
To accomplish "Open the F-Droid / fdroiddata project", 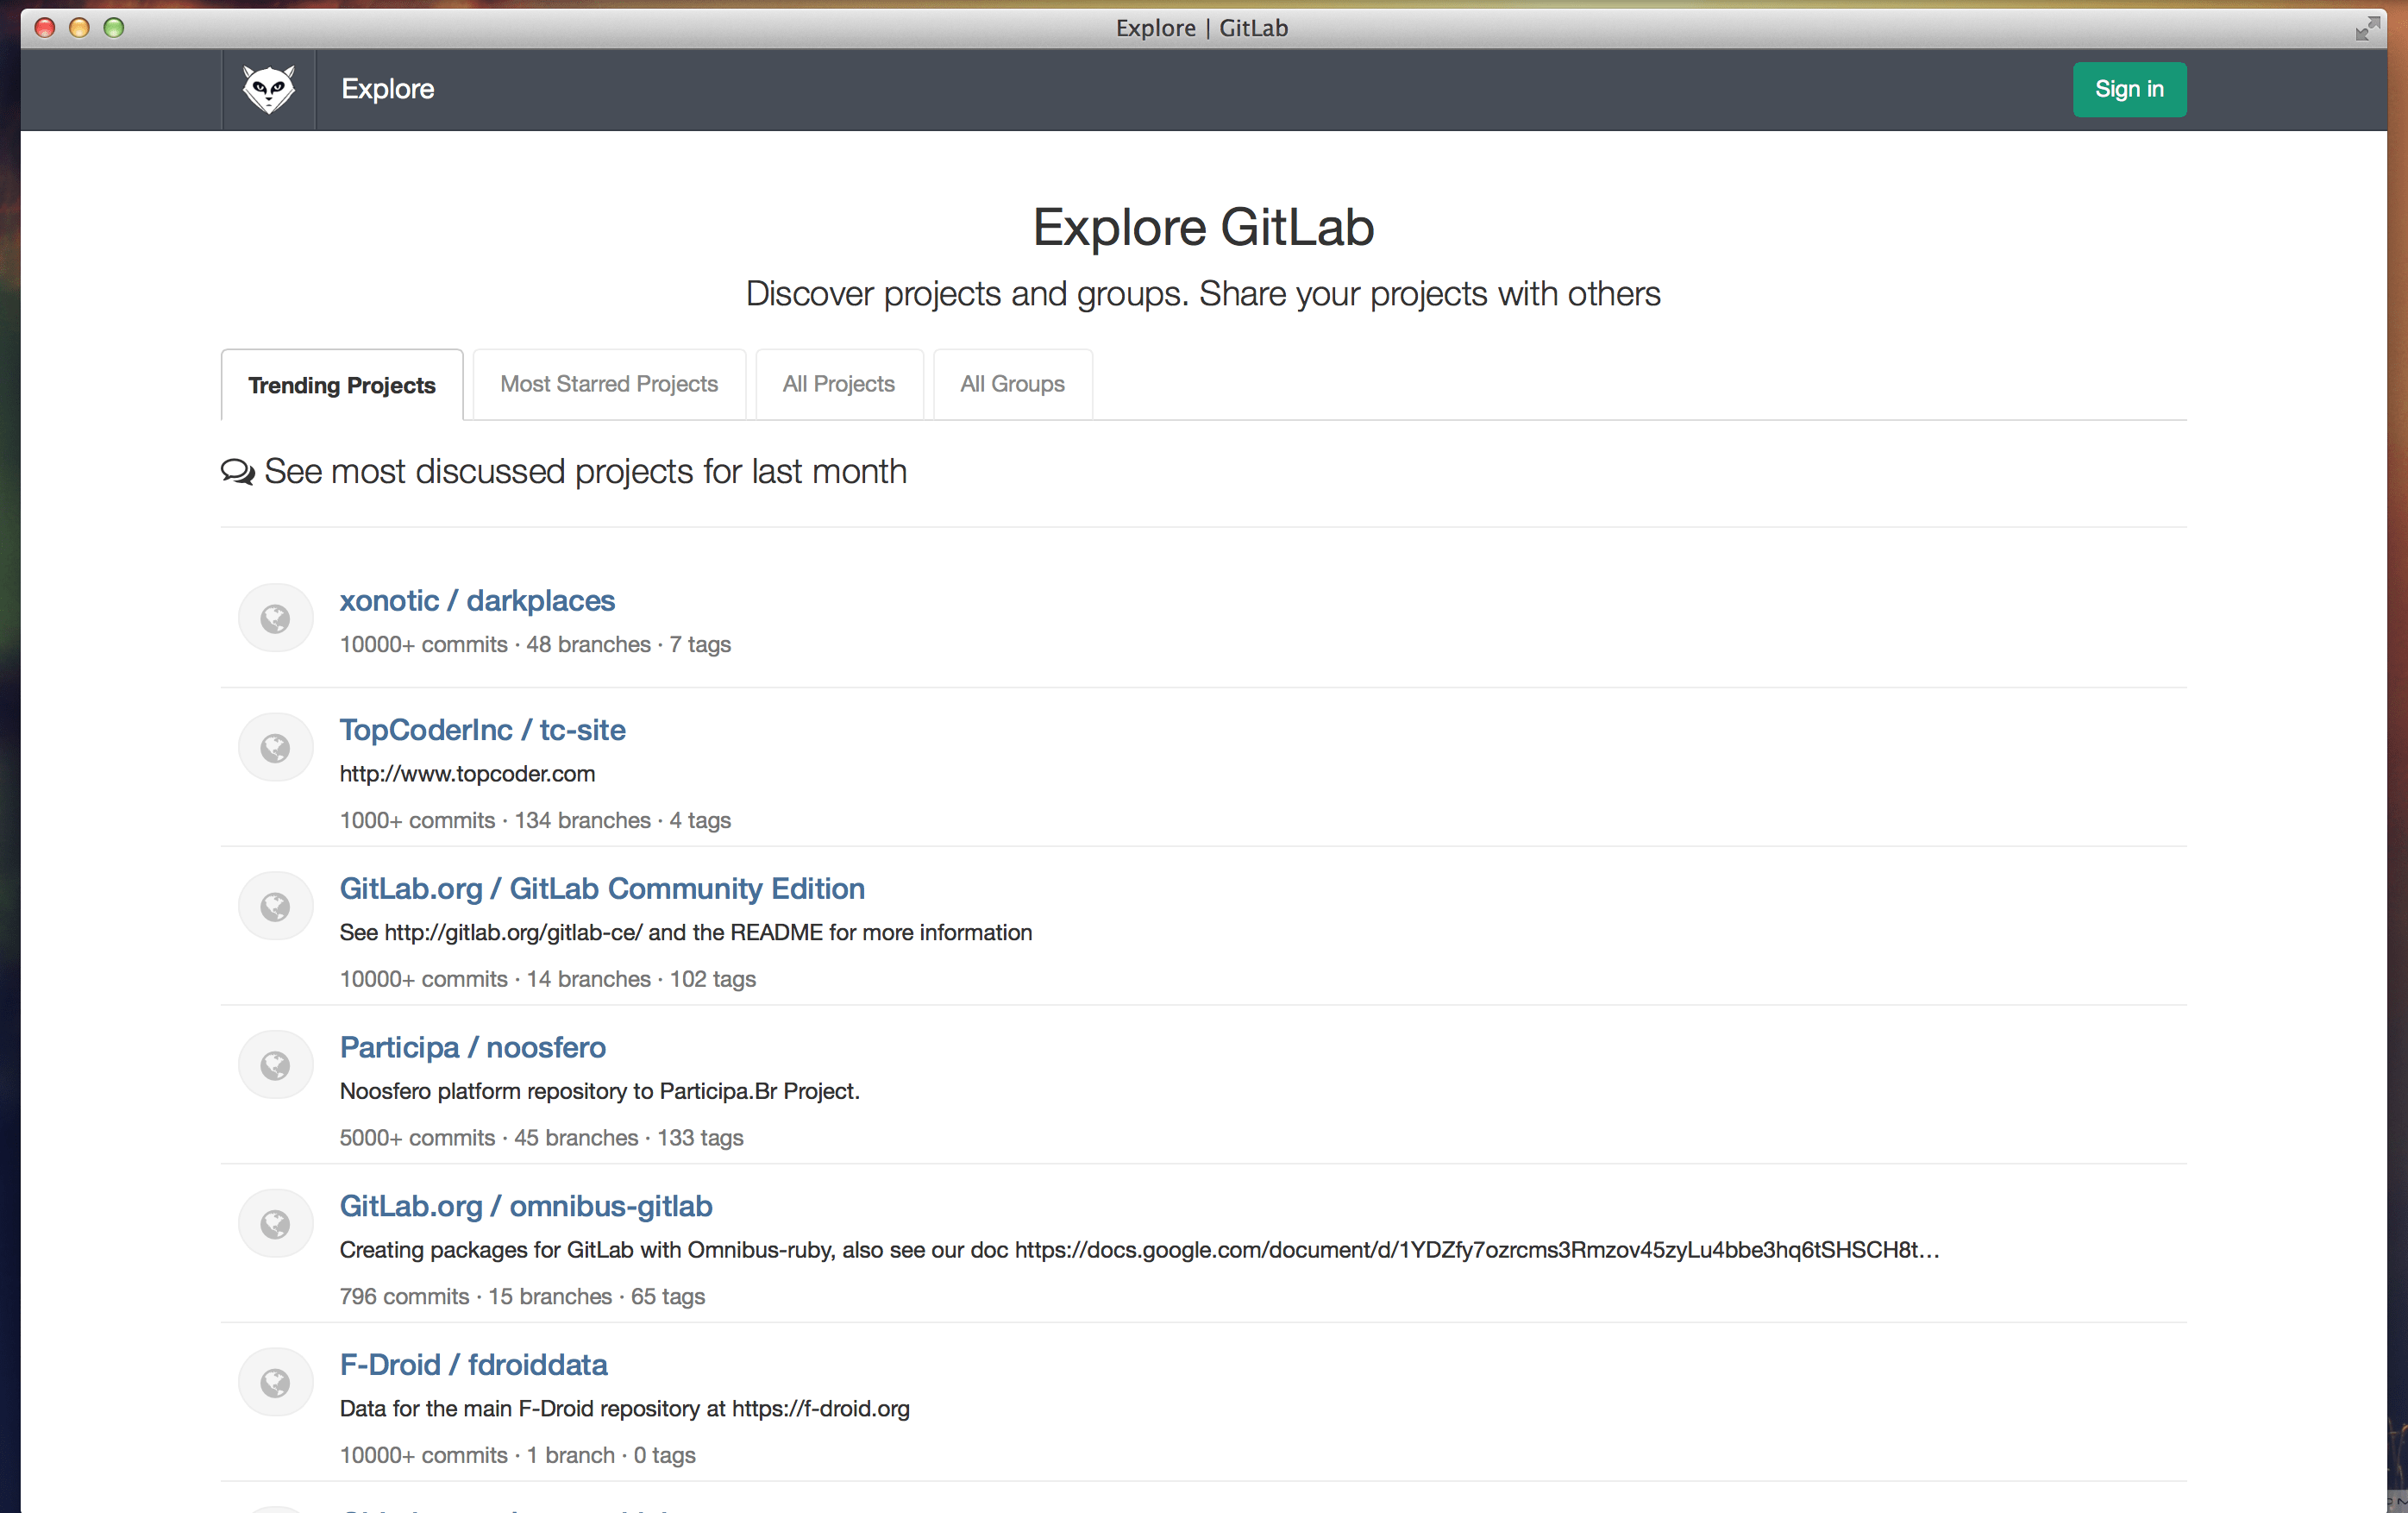I will pos(473,1364).
